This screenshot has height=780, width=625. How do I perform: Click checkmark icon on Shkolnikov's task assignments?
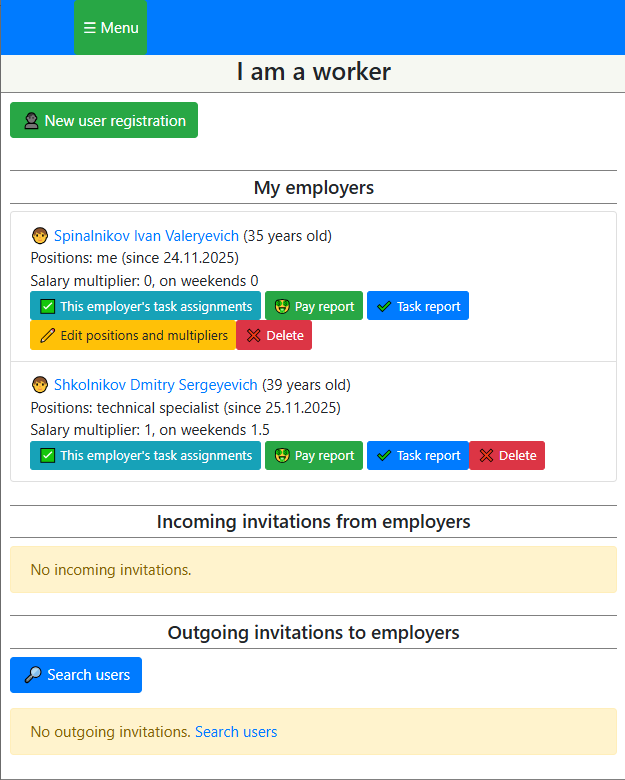point(48,456)
